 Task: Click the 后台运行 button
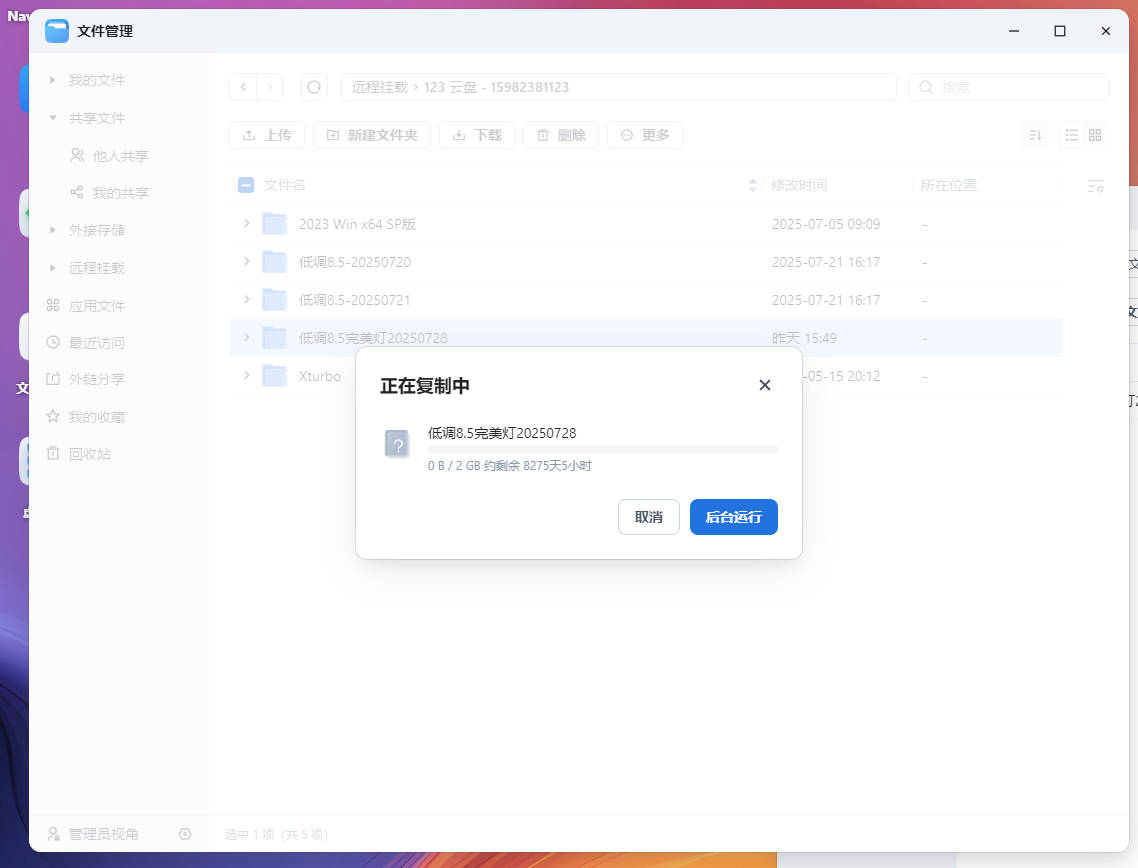point(733,517)
